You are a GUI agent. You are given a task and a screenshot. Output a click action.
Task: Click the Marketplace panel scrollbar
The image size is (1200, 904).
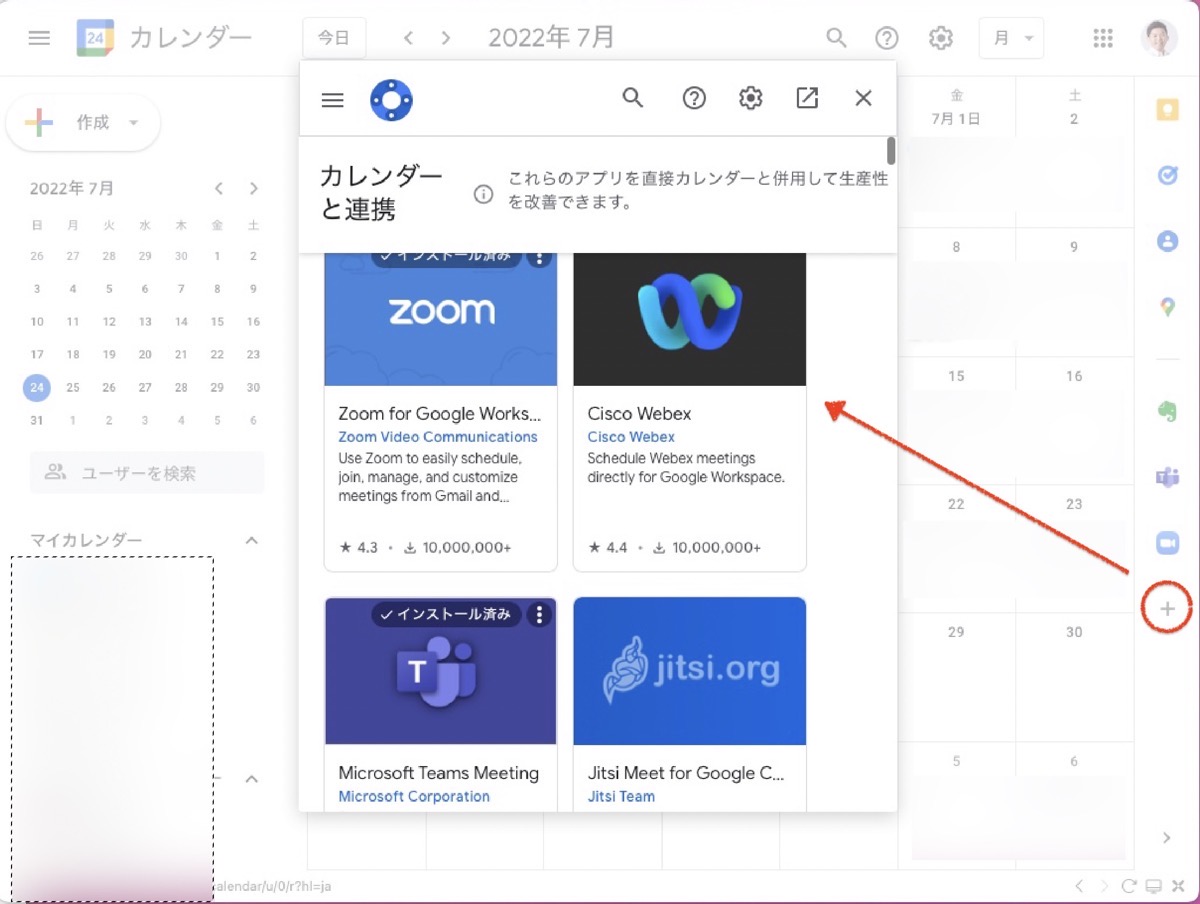(x=891, y=150)
